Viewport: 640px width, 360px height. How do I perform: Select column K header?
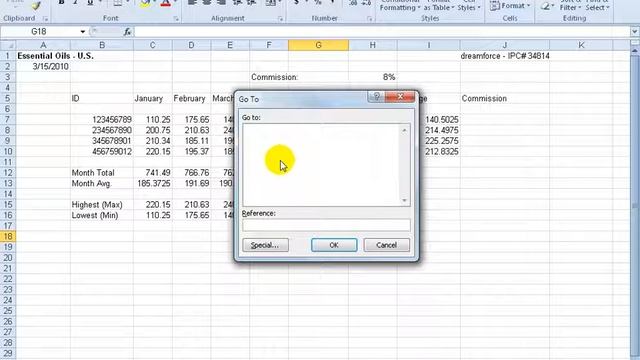581,45
